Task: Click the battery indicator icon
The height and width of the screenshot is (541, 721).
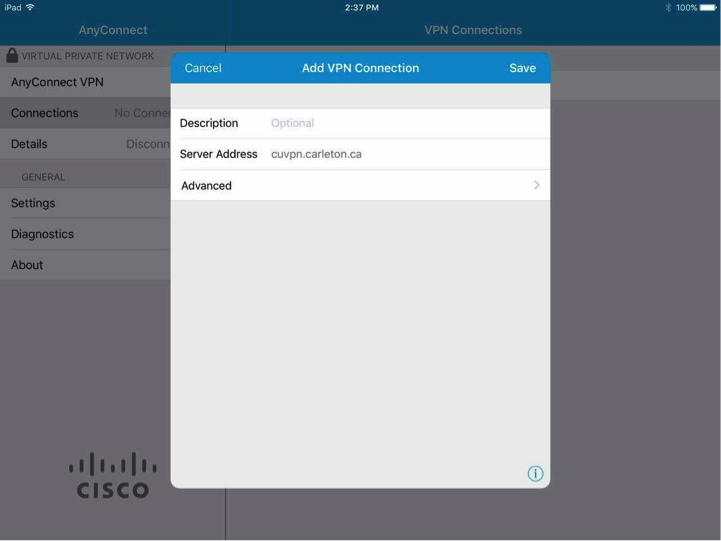Action: click(709, 8)
